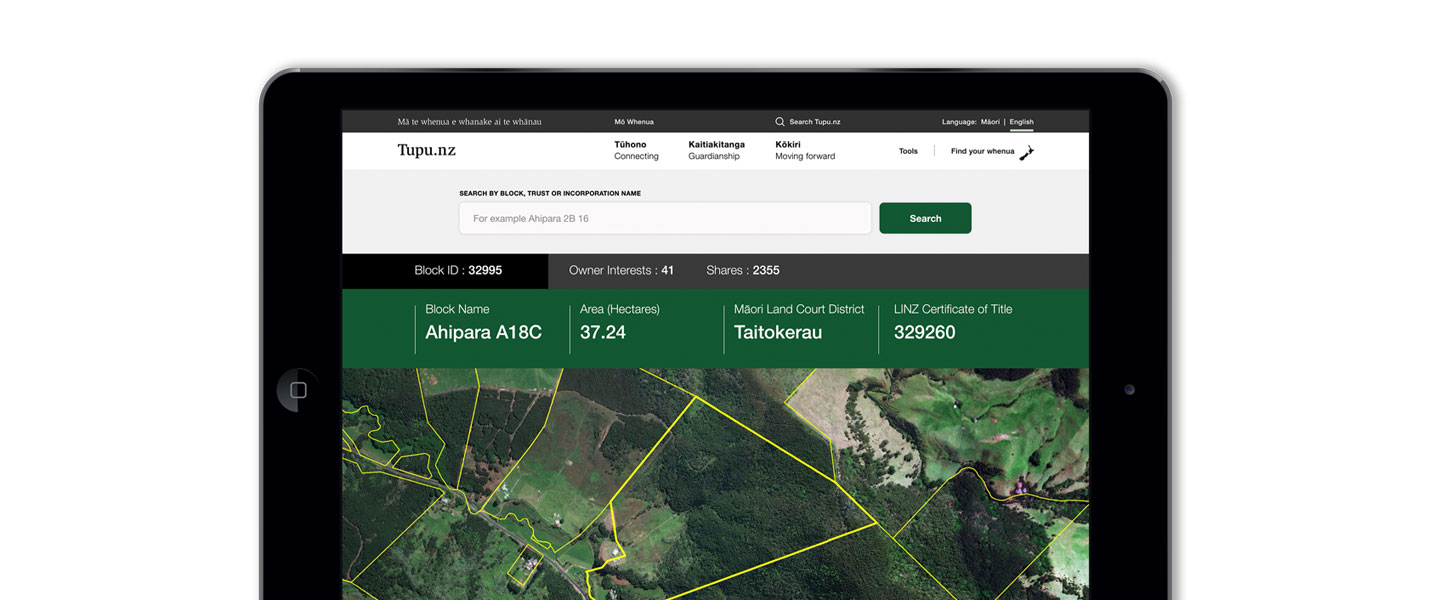Select the Block ID 32995 tab
This screenshot has width=1440, height=600.
point(460,270)
